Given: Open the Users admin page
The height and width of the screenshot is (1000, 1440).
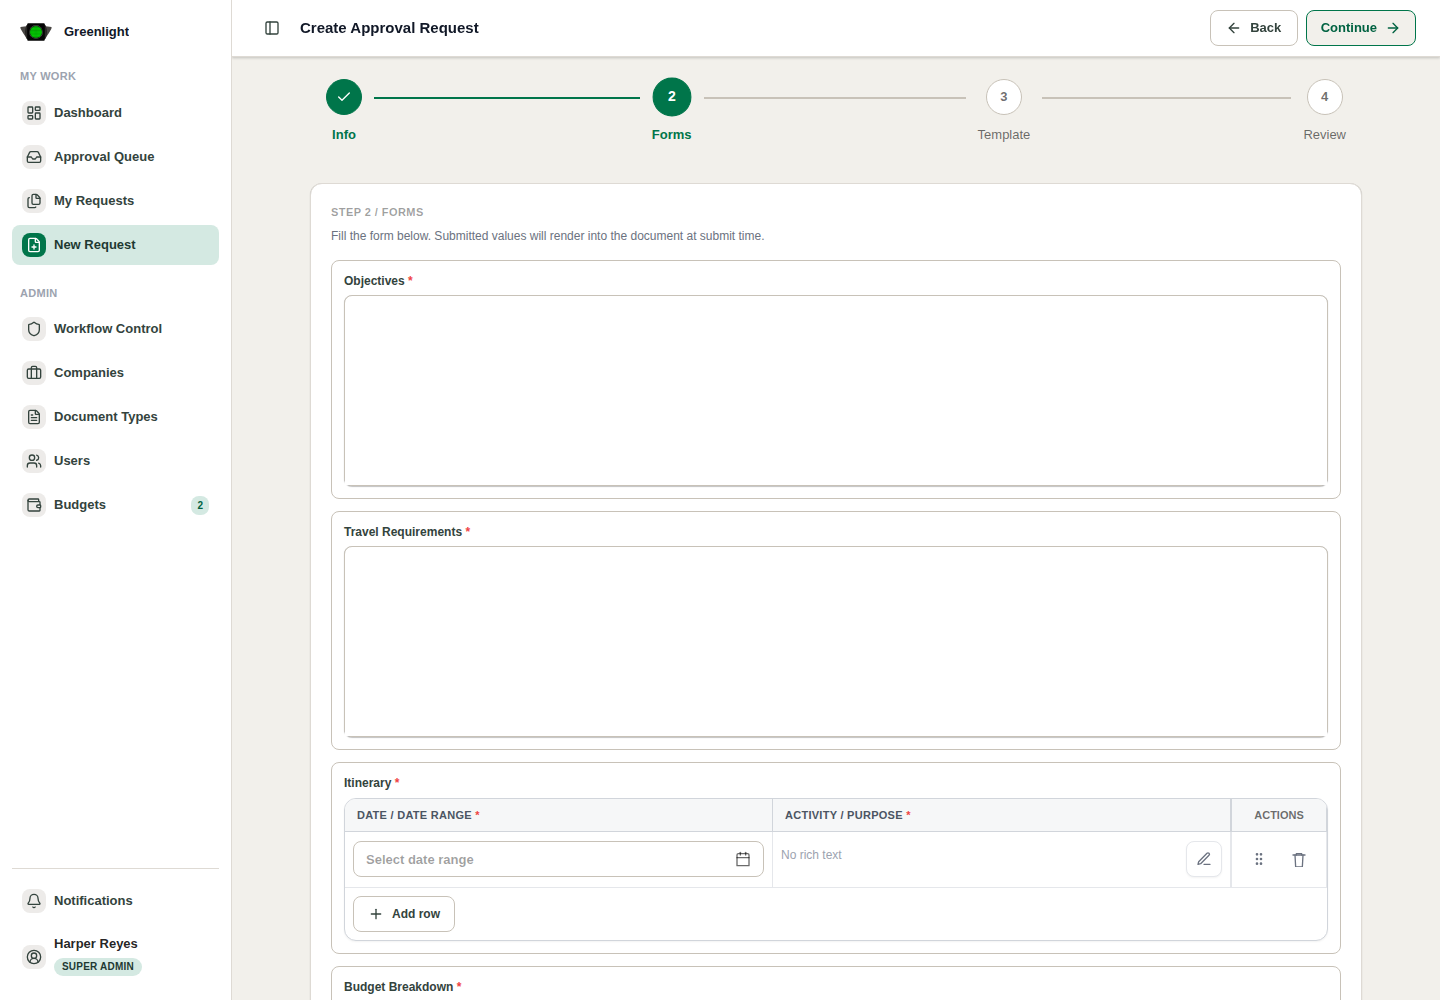Looking at the screenshot, I should click(115, 461).
